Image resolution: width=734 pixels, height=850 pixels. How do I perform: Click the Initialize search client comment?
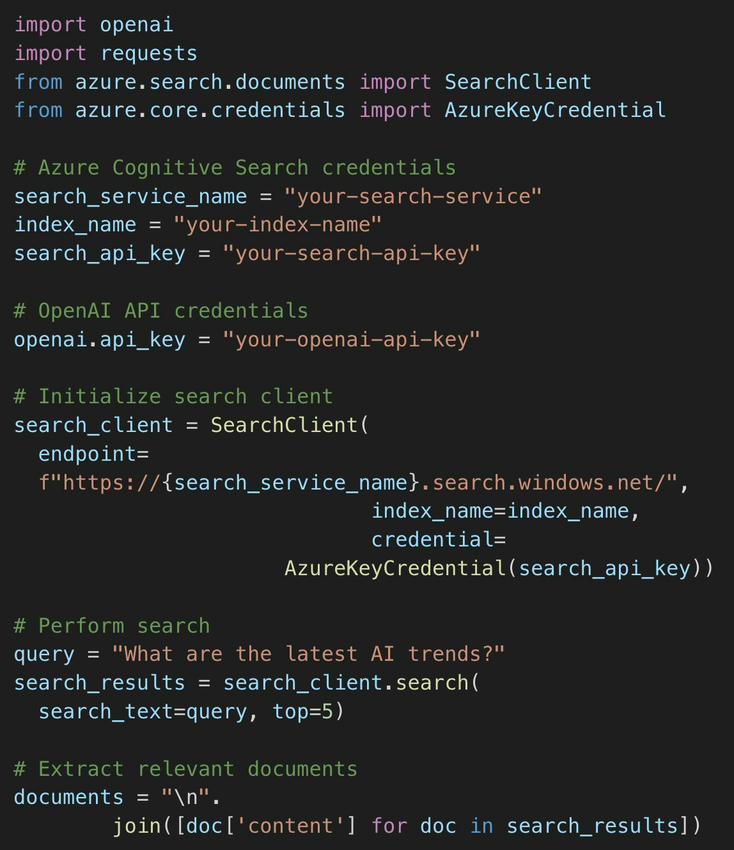click(173, 396)
